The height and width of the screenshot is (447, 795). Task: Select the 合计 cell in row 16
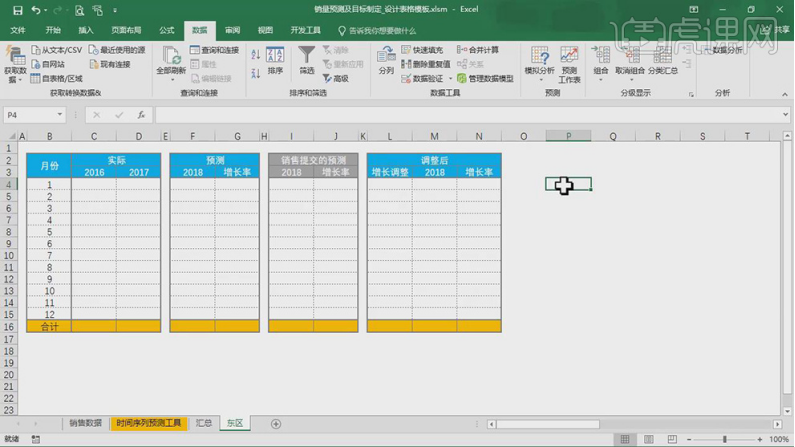[49, 326]
